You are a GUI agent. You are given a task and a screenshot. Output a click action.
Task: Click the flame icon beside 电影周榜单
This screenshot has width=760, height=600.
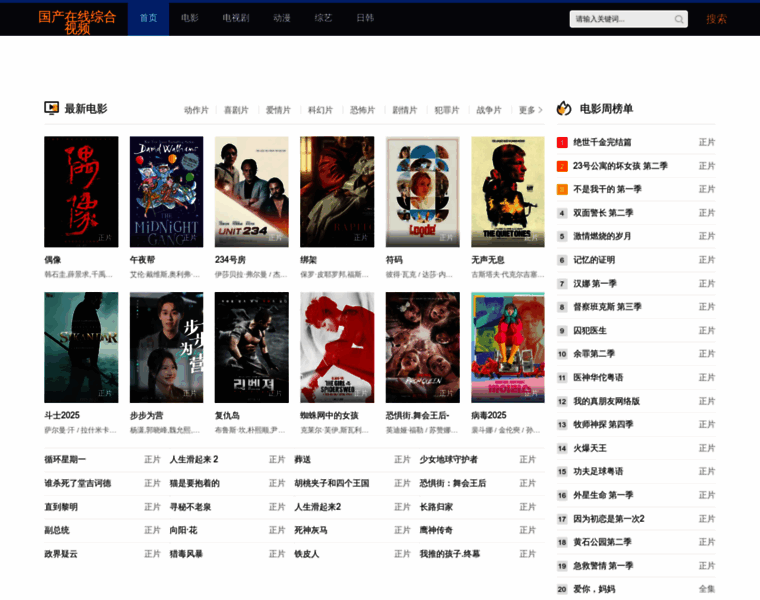pyautogui.click(x=564, y=108)
